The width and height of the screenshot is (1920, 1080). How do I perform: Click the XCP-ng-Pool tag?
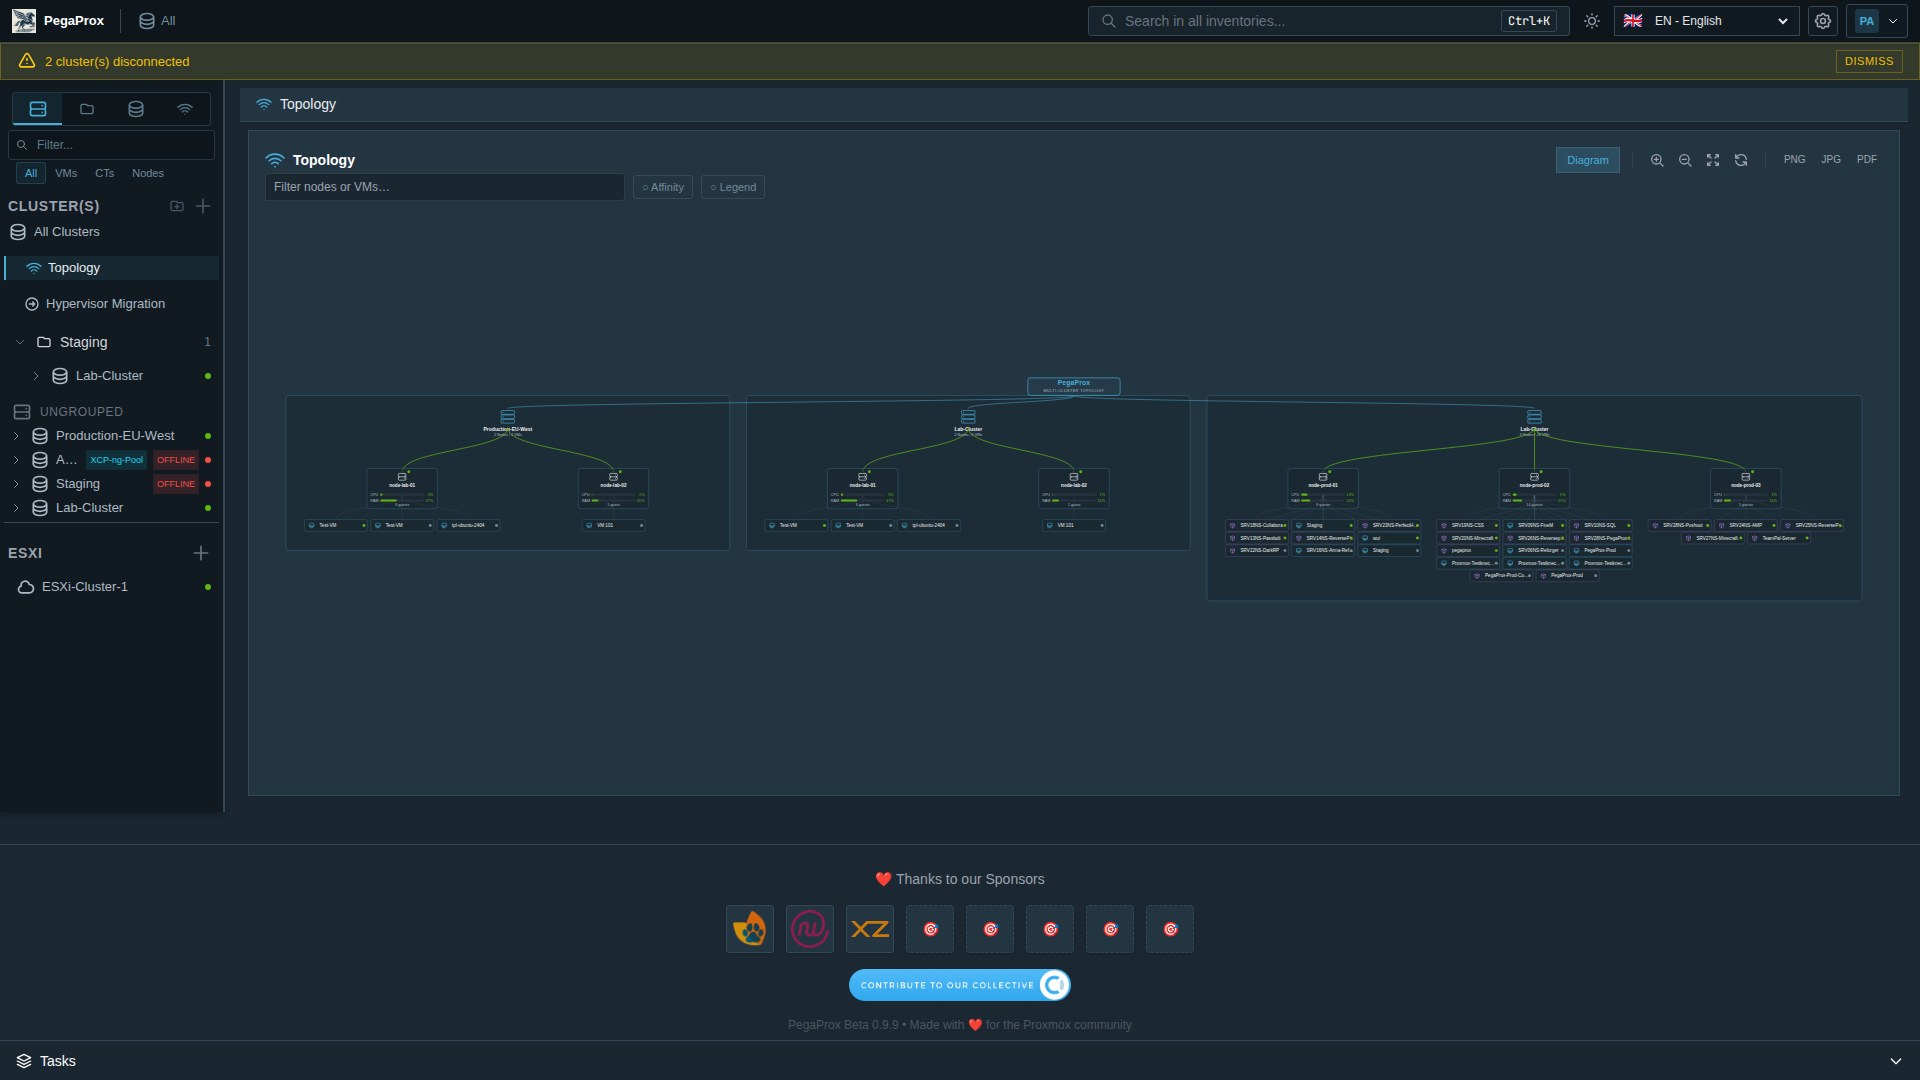coord(116,460)
